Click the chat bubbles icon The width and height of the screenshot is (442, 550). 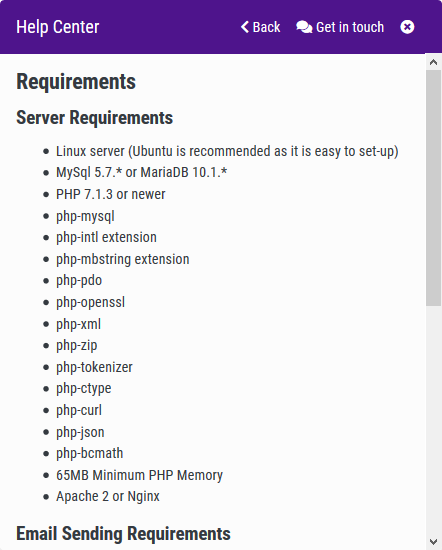tap(304, 27)
